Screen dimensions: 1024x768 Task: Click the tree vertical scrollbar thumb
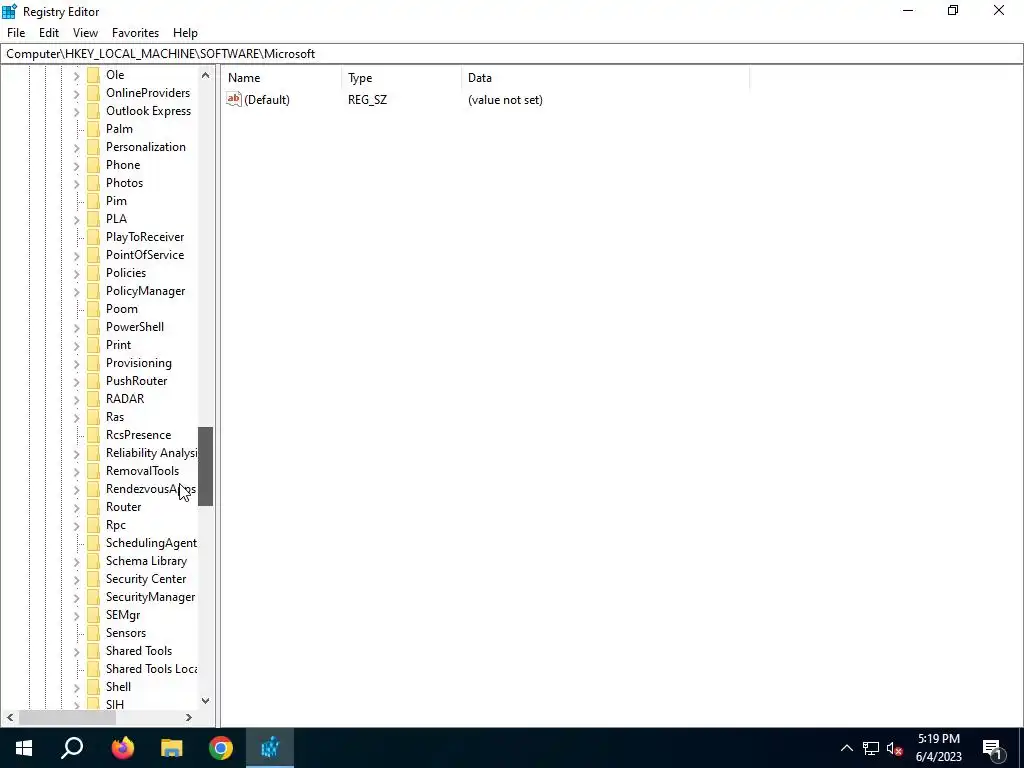[206, 466]
